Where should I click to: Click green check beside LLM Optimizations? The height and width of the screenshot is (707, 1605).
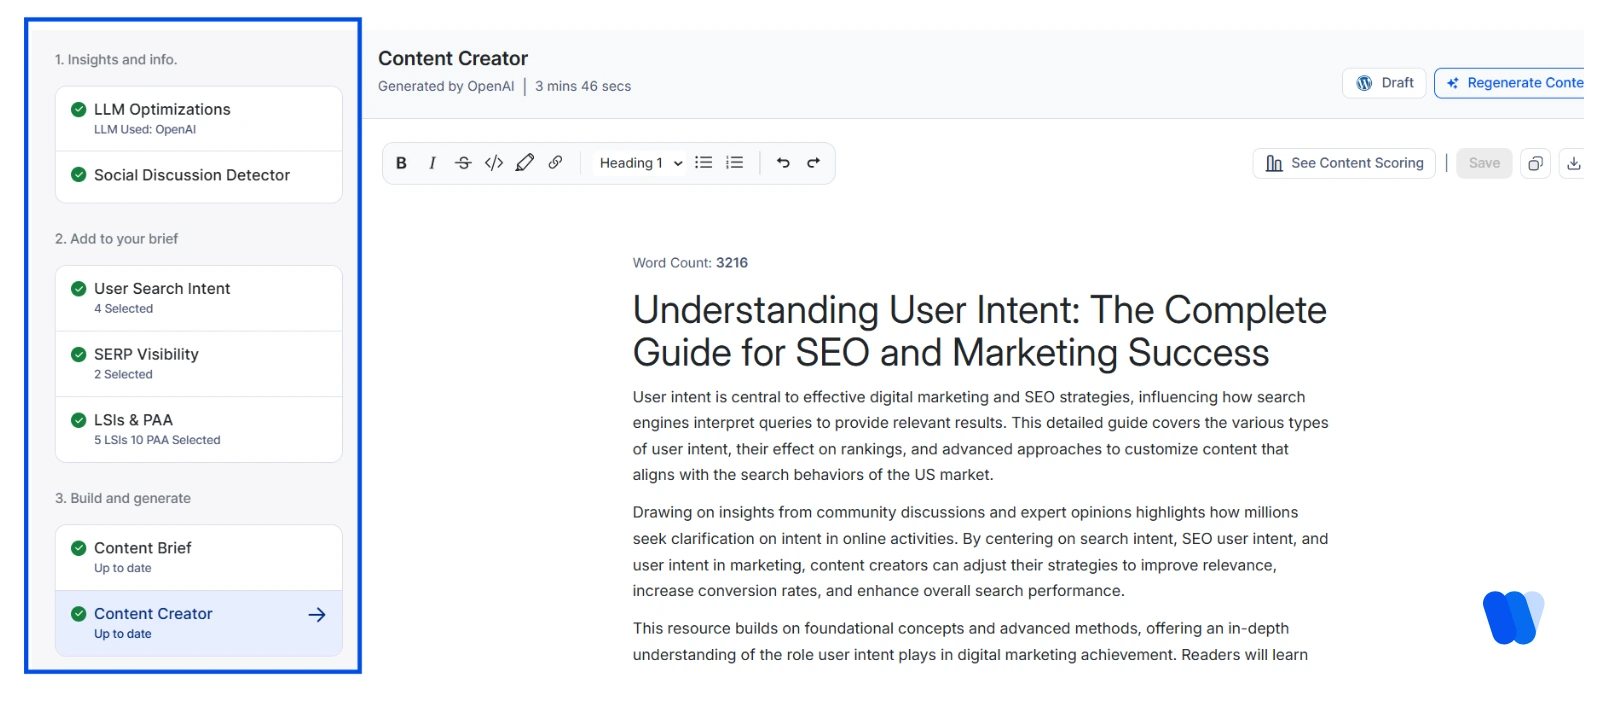point(78,109)
